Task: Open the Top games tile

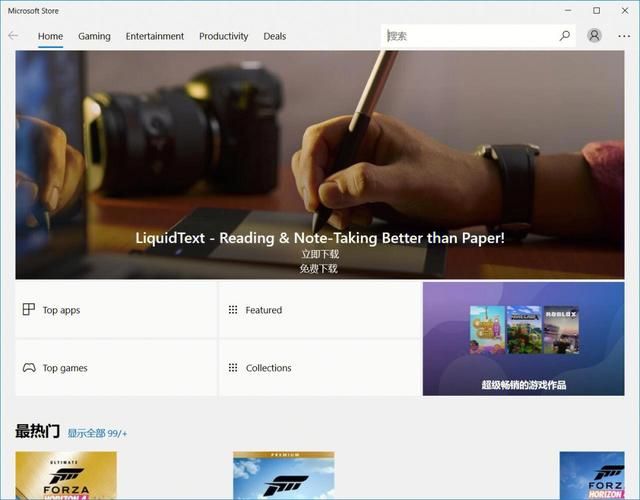Action: pyautogui.click(x=116, y=368)
